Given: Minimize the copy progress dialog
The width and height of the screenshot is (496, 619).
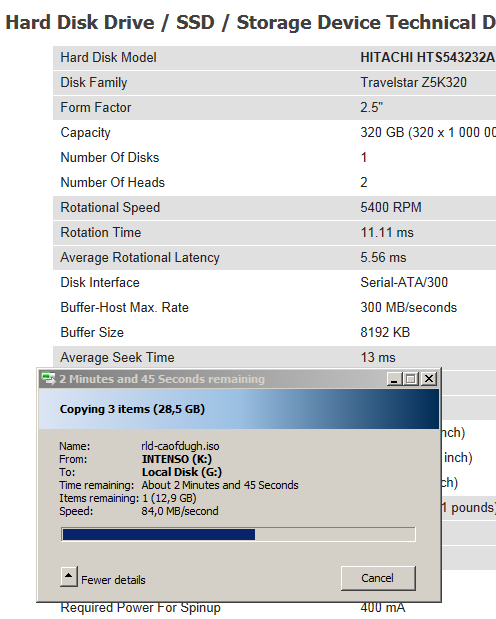Looking at the screenshot, I should 394,379.
